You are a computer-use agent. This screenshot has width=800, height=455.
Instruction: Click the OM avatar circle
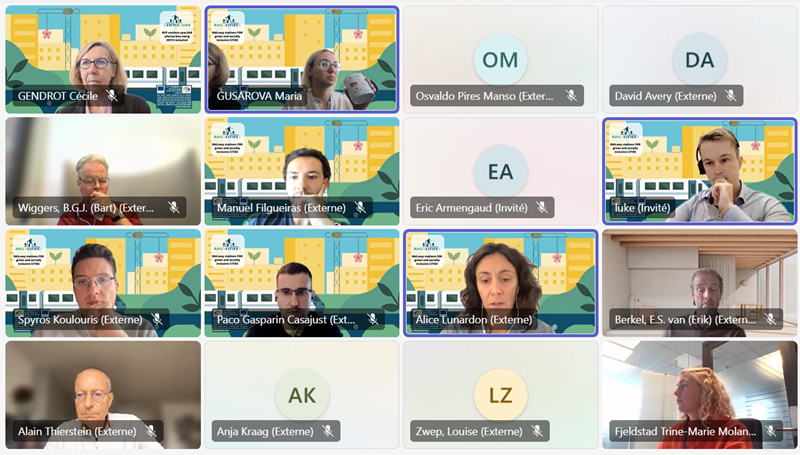(x=501, y=60)
